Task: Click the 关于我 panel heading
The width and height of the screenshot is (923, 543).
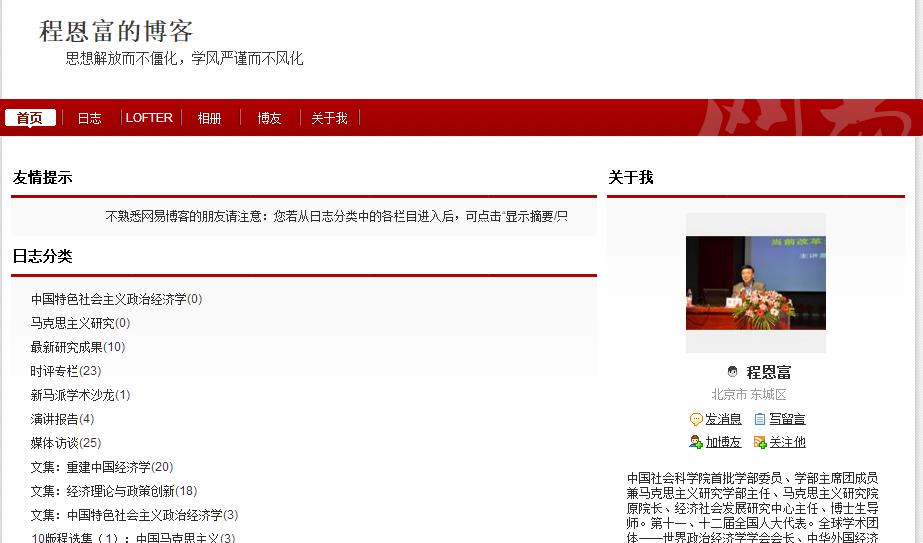Action: (x=630, y=177)
